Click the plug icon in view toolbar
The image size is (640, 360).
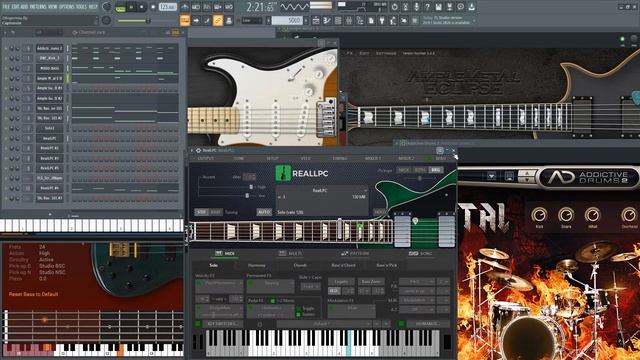[x=382, y=20]
